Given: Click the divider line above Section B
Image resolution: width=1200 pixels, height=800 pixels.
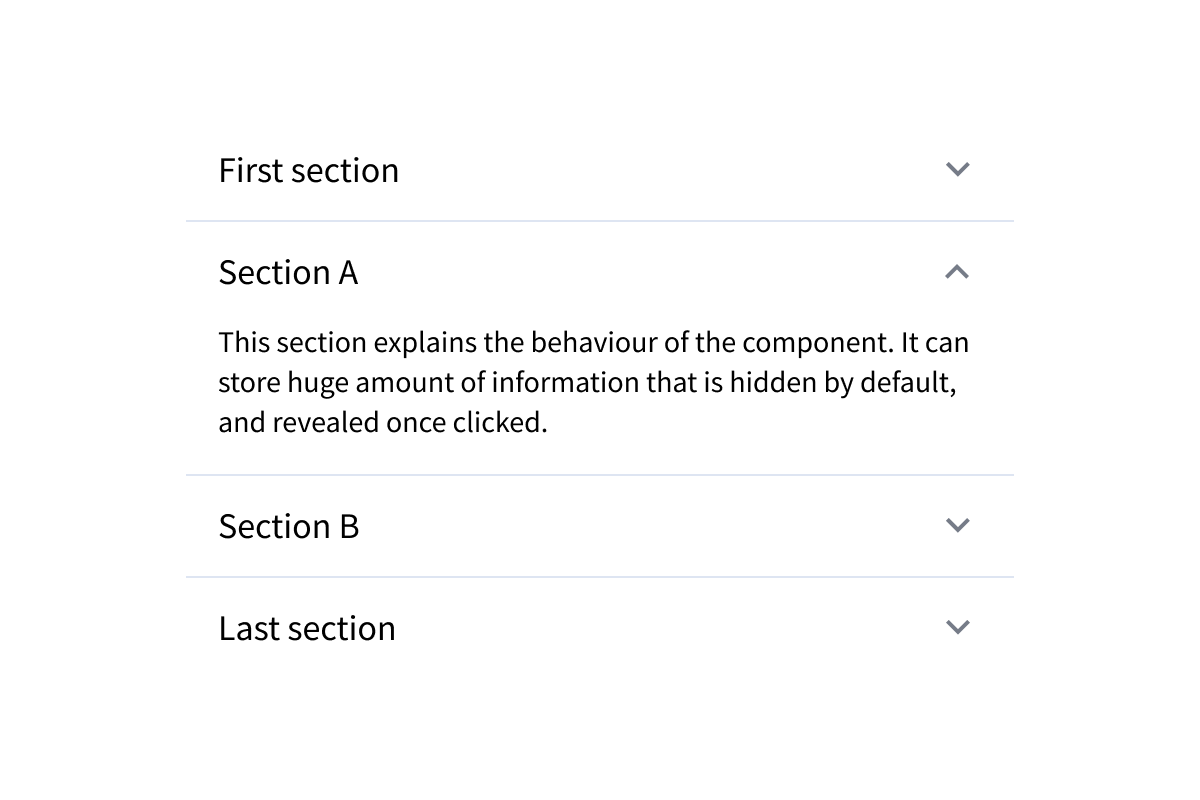Looking at the screenshot, I should coord(600,474).
